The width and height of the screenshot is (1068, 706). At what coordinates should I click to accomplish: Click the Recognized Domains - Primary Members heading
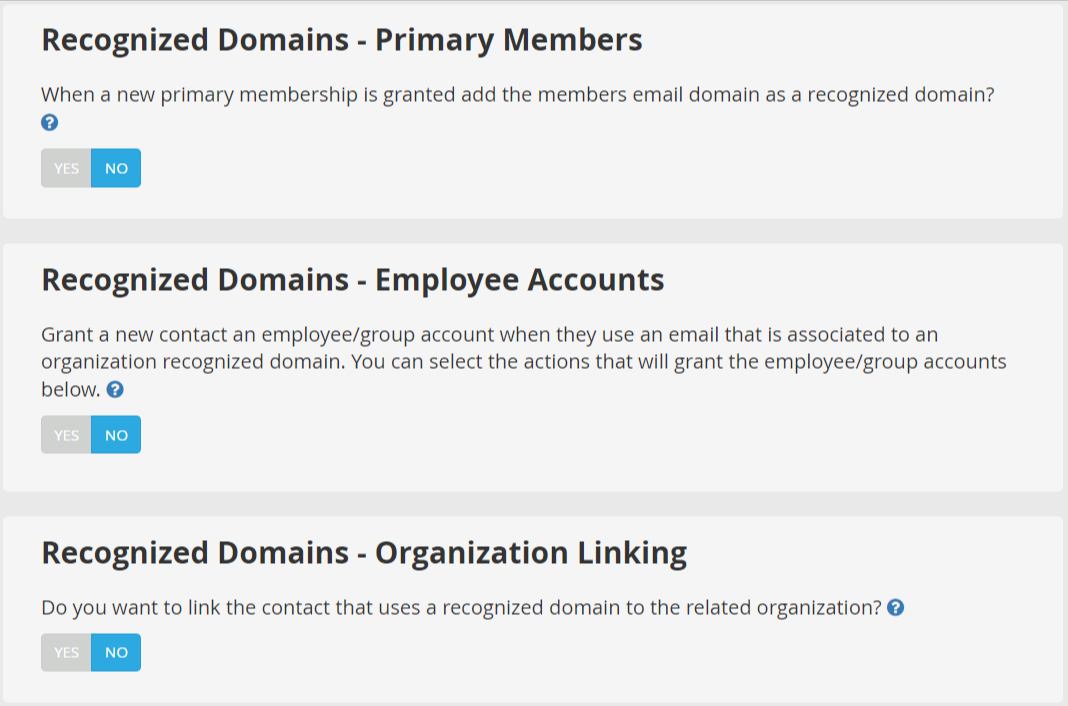[x=342, y=39]
